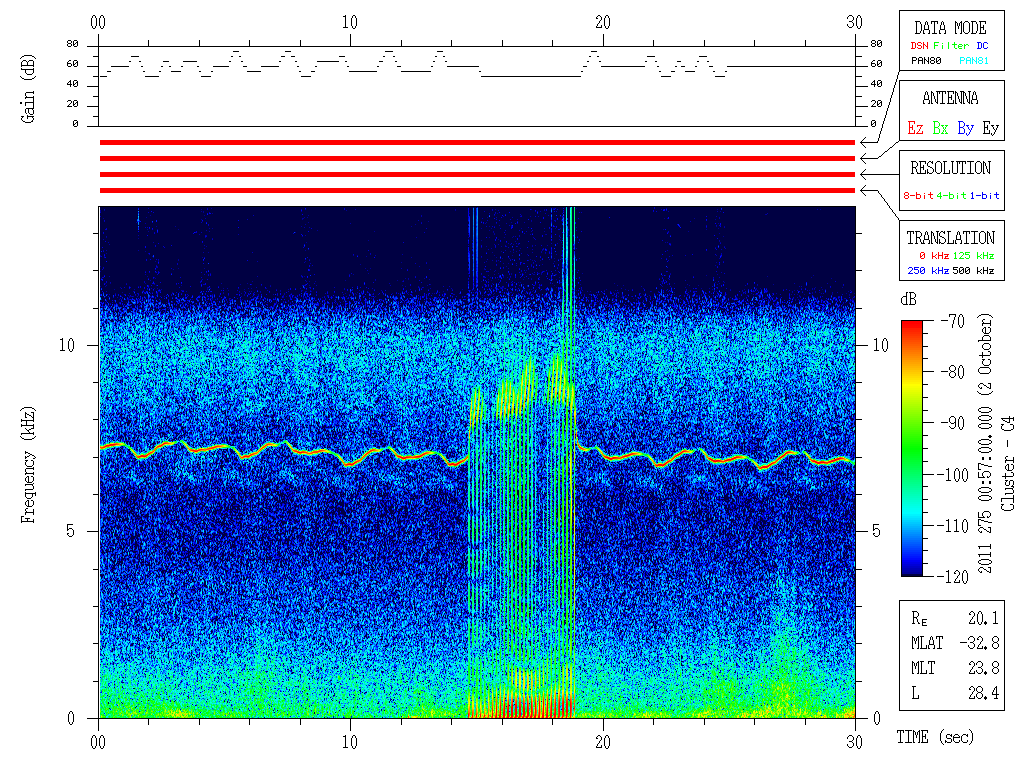The height and width of the screenshot is (768, 1024).
Task: Select the black 500 kHz translation label
Action: [x=973, y=270]
